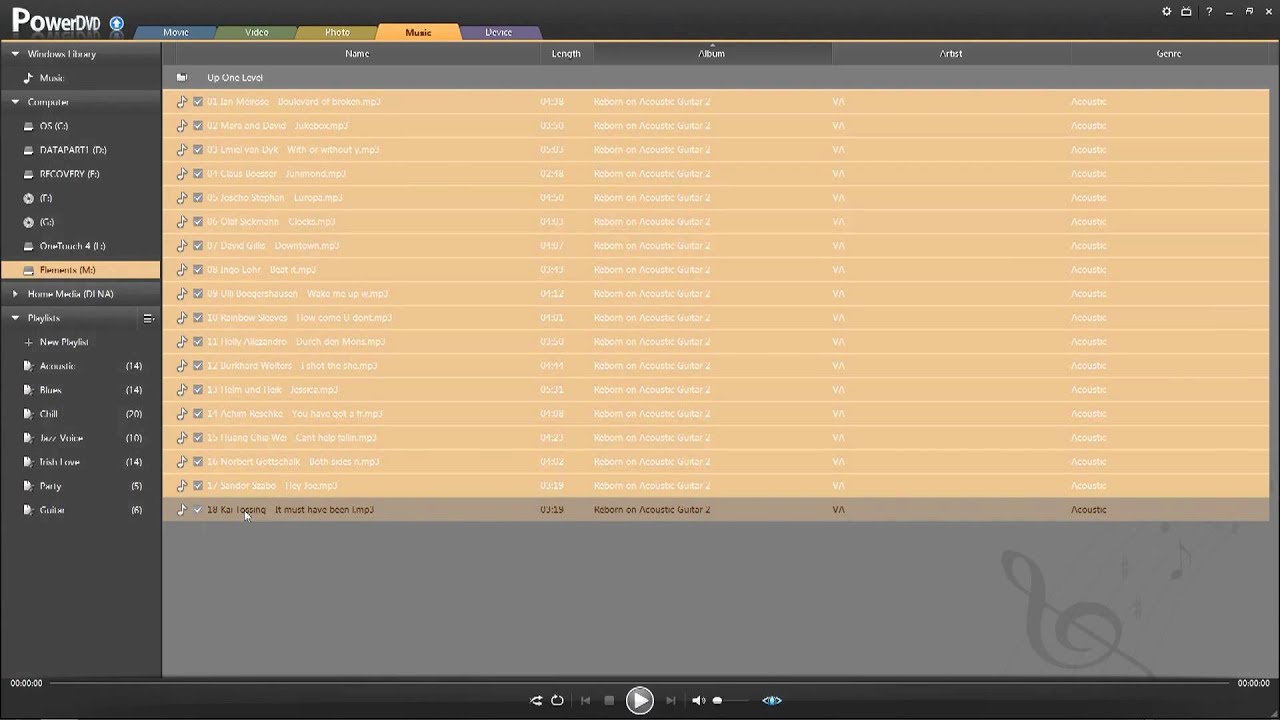Screen dimensions: 1280x720
Task: Open the Blues playlist
Action: tap(50, 390)
